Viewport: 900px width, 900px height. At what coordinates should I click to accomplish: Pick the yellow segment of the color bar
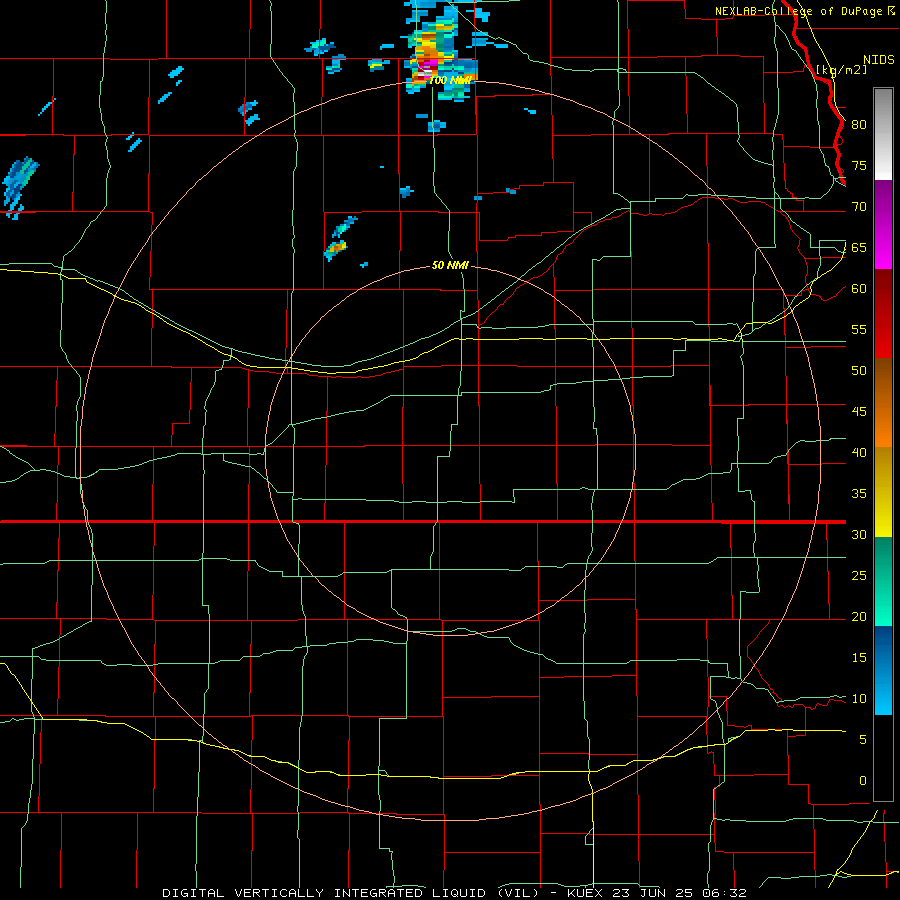pos(883,492)
